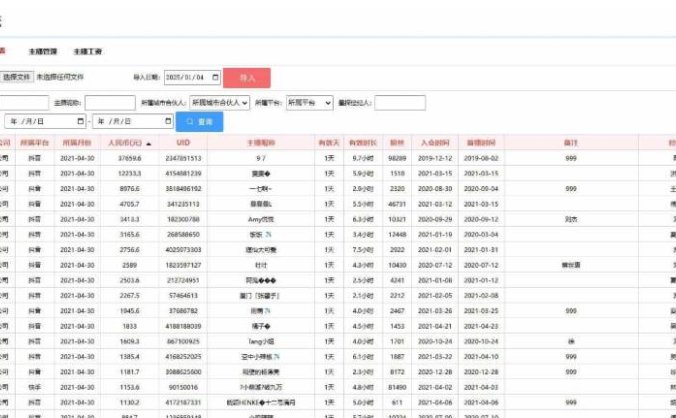Select the cell with amount 1945.6

(130, 311)
